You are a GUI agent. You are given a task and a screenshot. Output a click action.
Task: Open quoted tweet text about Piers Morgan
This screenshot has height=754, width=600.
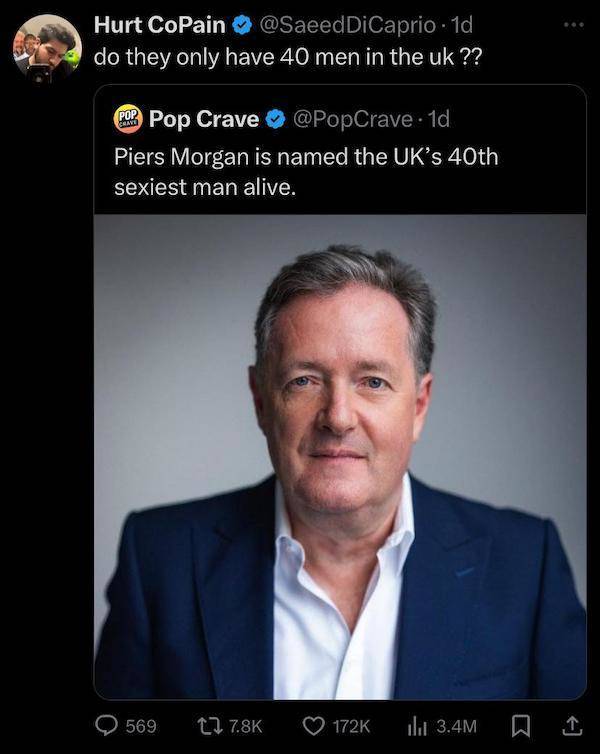pos(305,171)
